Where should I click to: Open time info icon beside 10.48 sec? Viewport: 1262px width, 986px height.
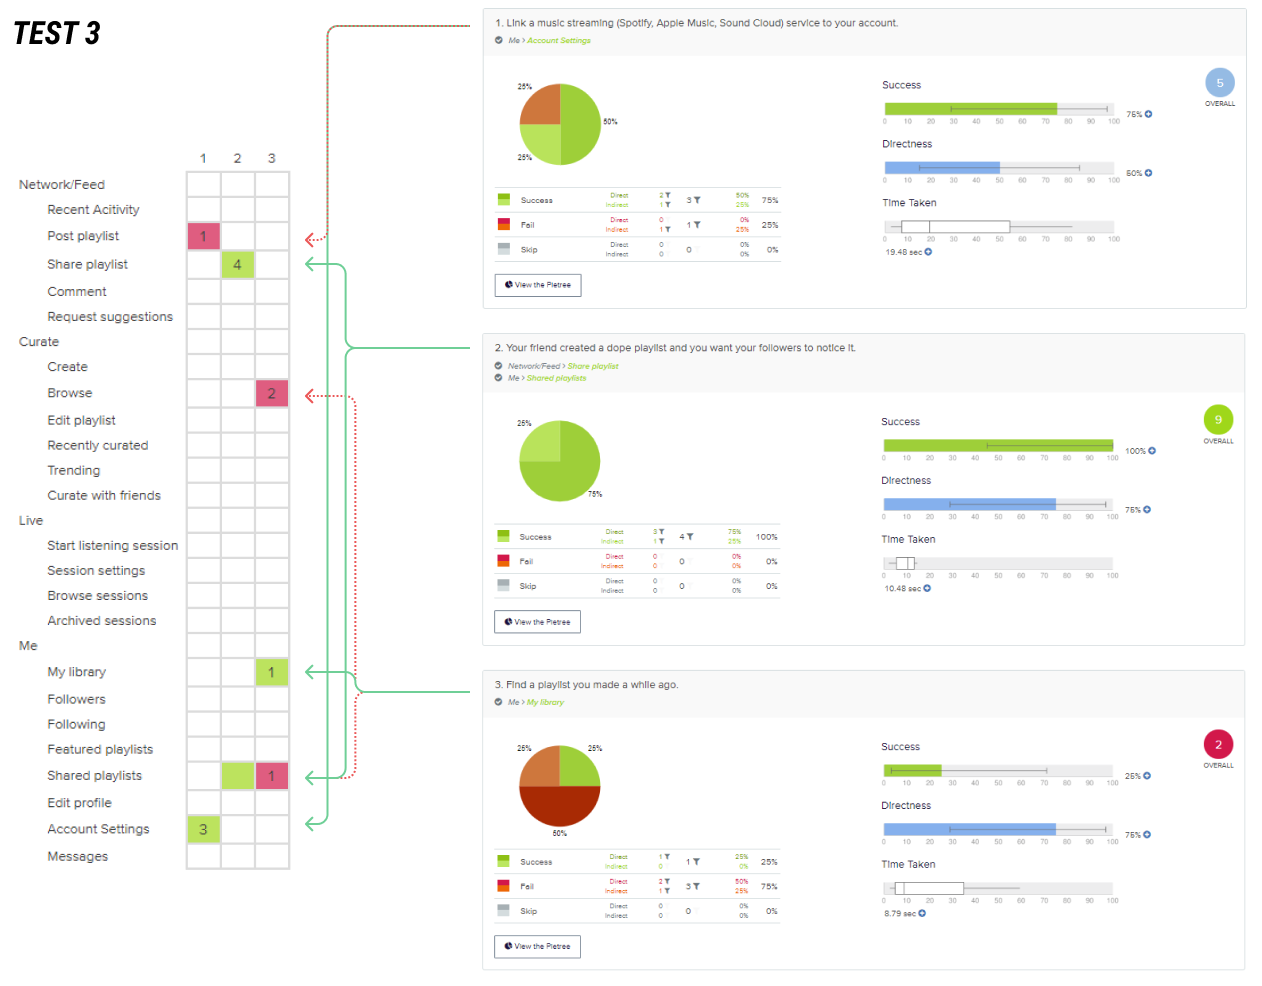click(x=927, y=588)
